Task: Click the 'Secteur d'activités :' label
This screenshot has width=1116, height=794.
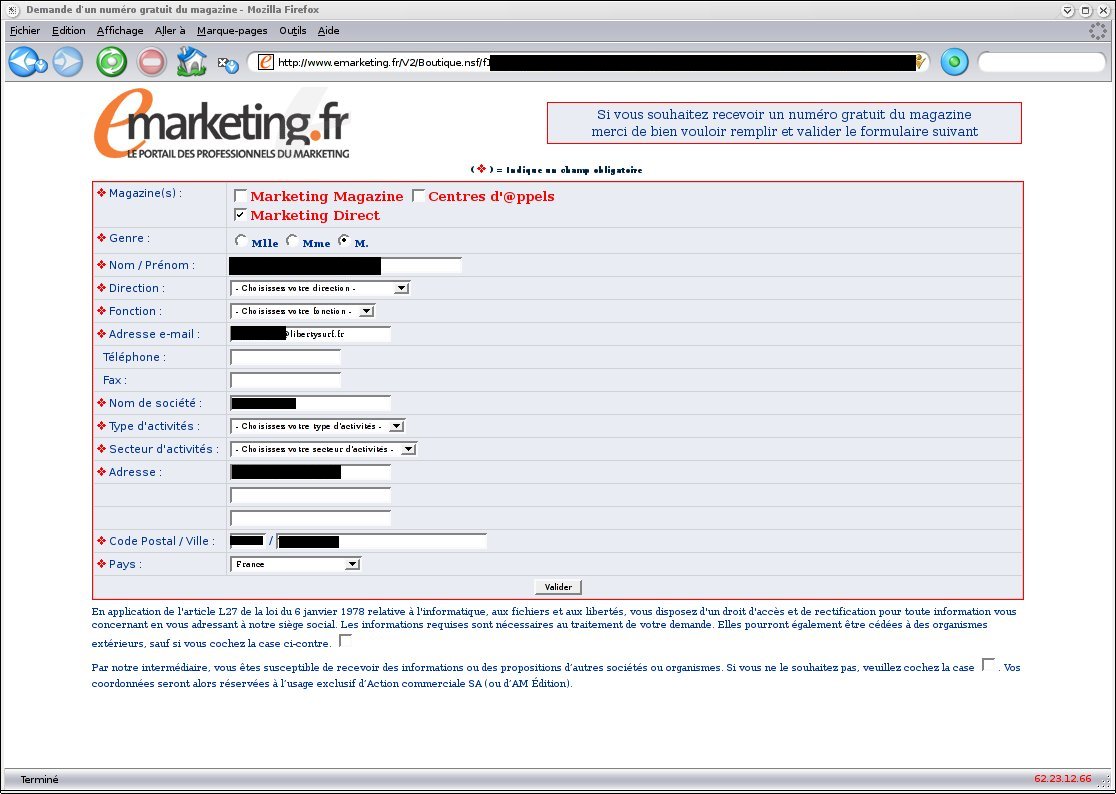Action: tap(164, 449)
